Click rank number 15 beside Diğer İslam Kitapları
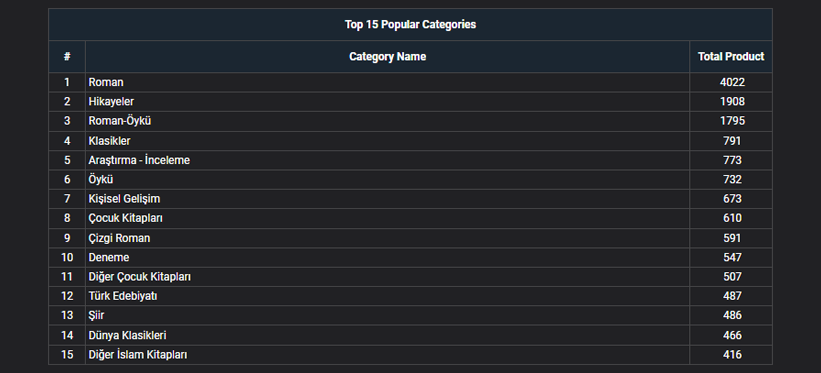The height and width of the screenshot is (373, 821). point(67,355)
